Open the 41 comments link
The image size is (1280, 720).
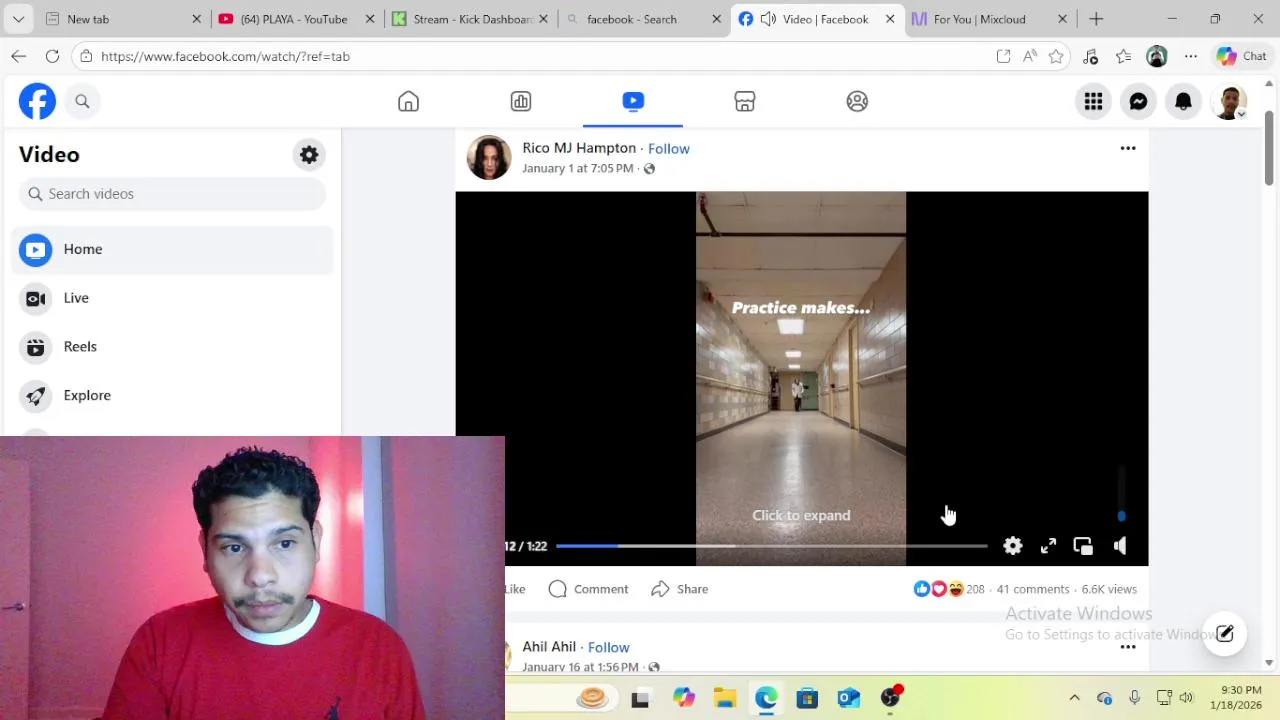click(x=1033, y=589)
